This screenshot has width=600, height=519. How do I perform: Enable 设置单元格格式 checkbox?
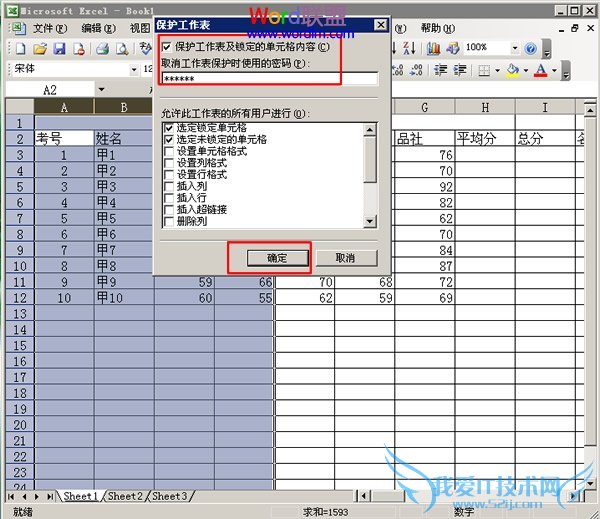(x=169, y=152)
